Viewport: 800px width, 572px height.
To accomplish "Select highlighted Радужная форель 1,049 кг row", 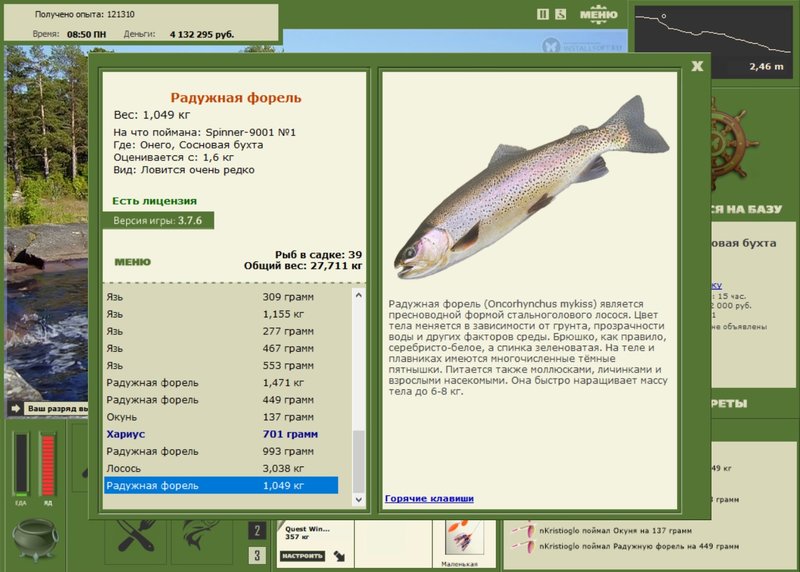I will [221, 485].
